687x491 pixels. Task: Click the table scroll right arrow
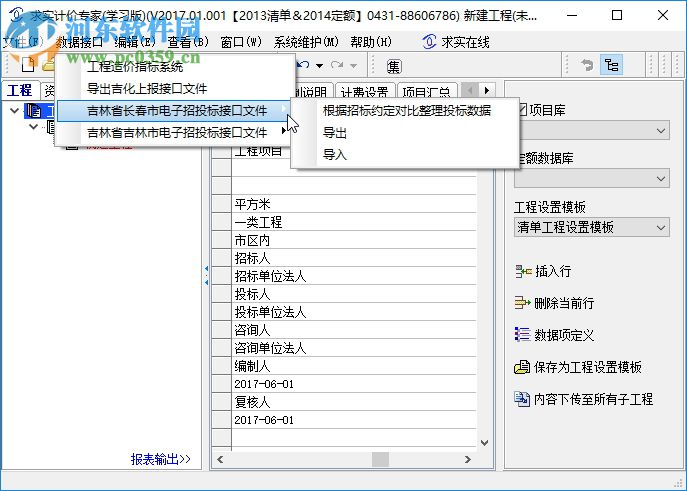(467, 459)
